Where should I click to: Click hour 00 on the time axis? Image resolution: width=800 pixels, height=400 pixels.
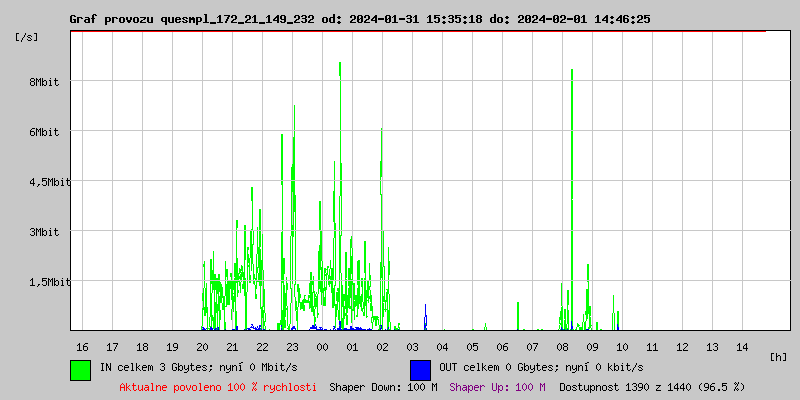click(x=322, y=347)
